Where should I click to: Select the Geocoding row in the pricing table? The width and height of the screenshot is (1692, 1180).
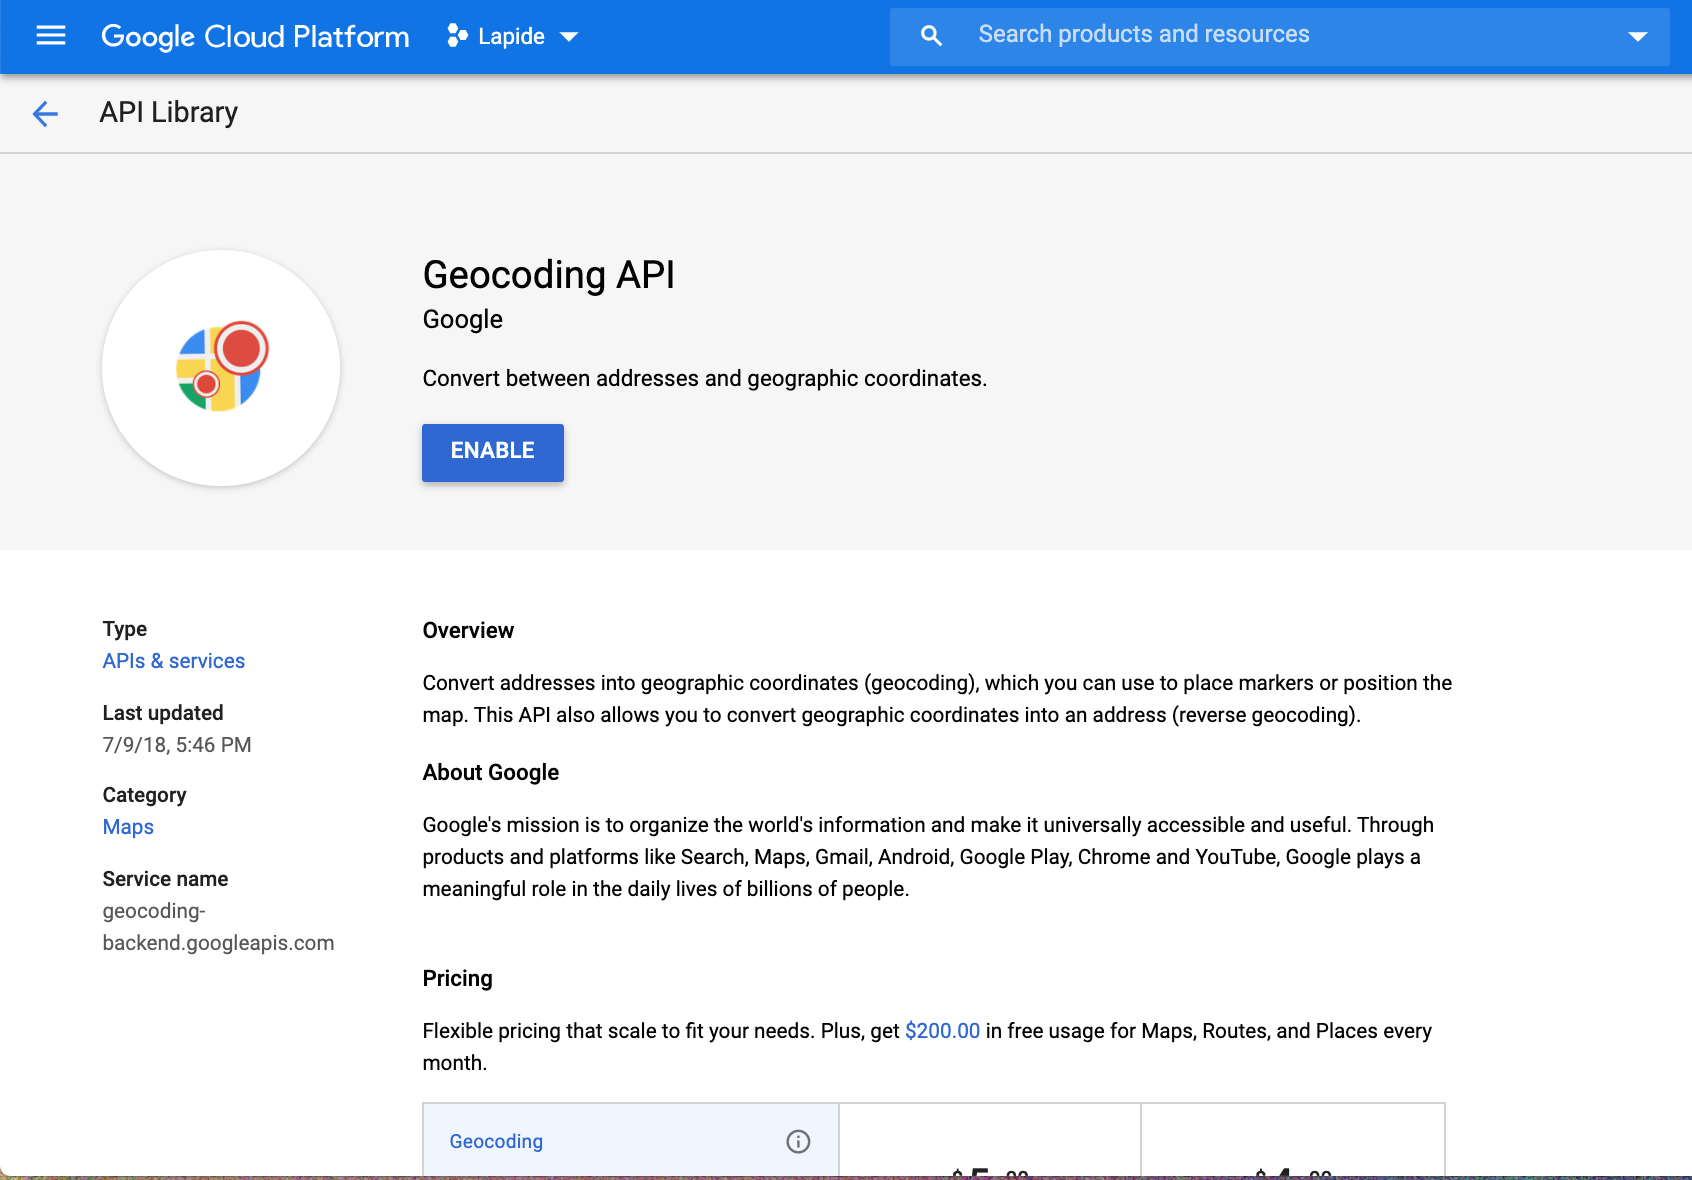495,1140
